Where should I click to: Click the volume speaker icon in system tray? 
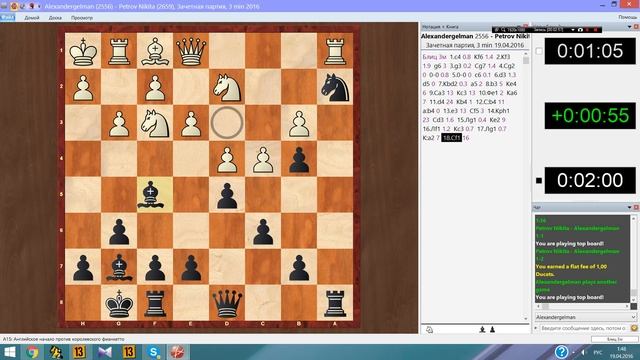pos(584,352)
